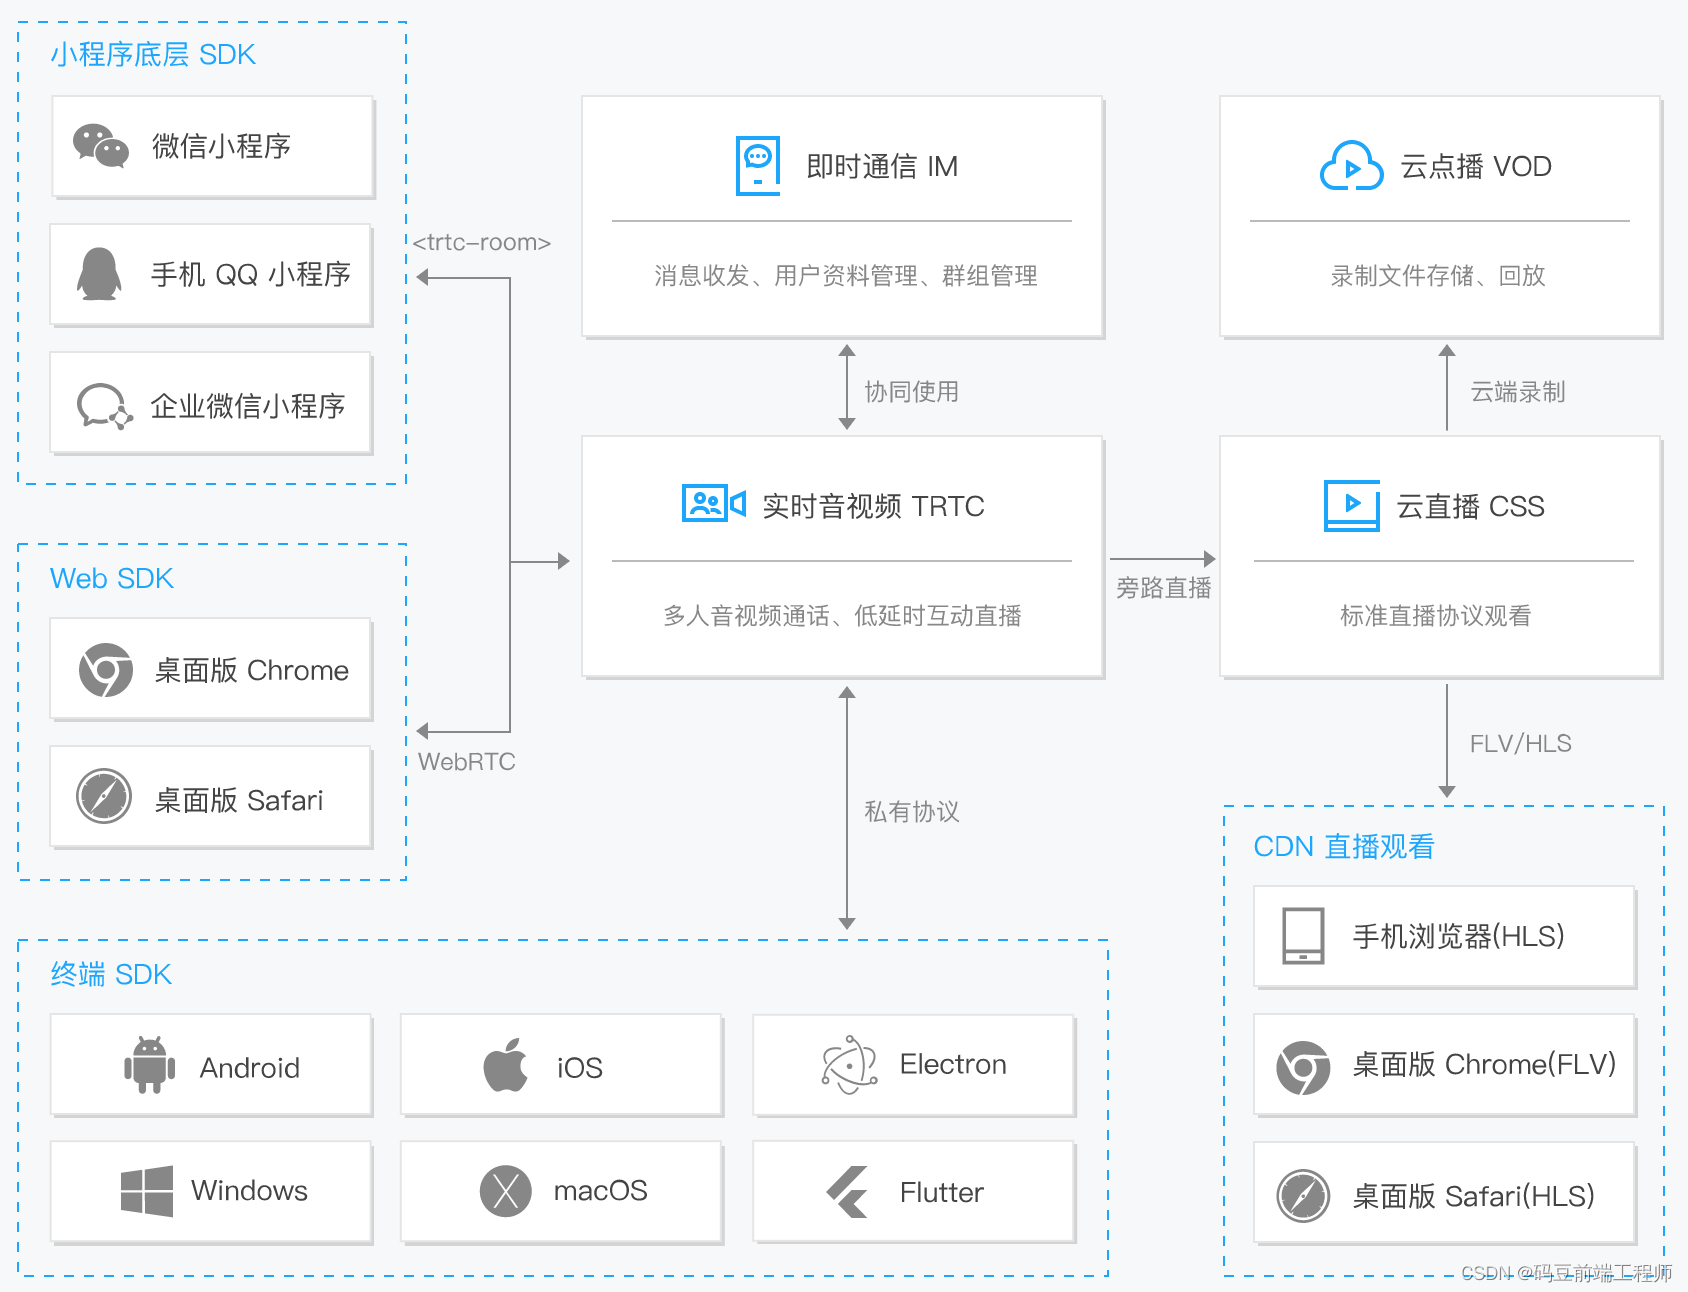This screenshot has height=1292, width=1688.
Task: Click the Web SDK heading
Action: click(x=112, y=578)
